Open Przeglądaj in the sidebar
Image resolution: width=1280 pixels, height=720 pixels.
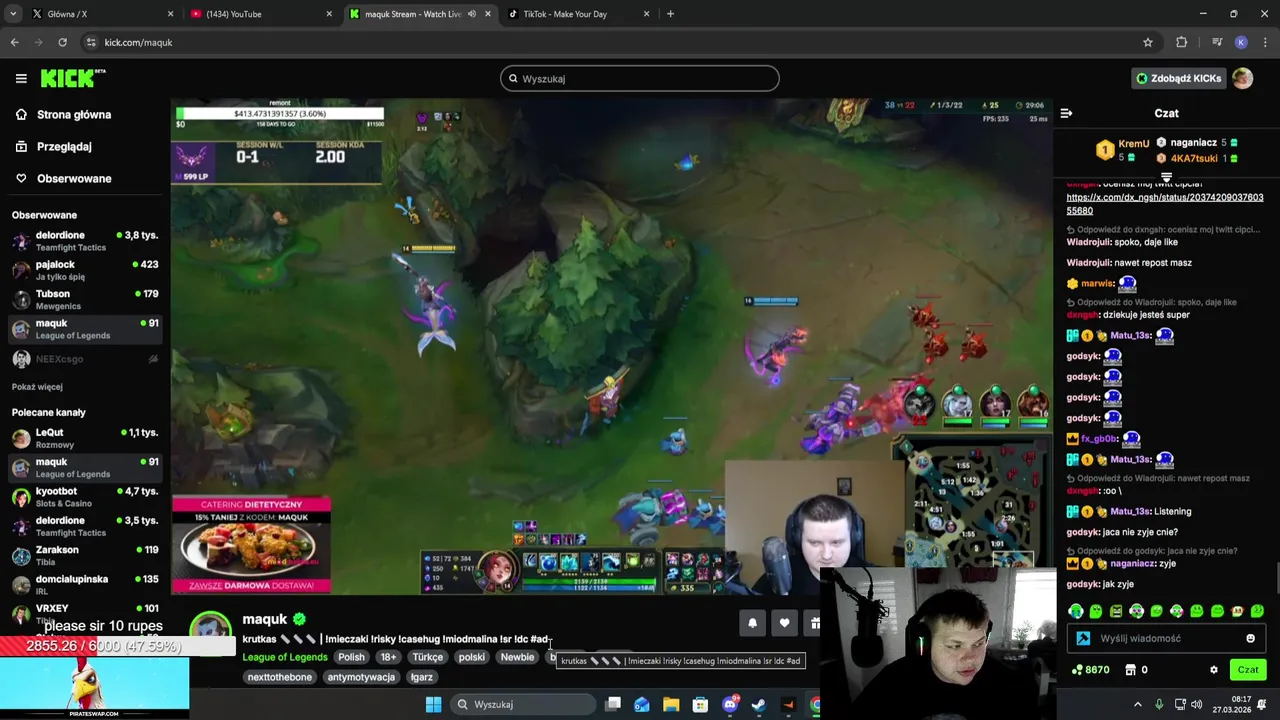coord(64,146)
